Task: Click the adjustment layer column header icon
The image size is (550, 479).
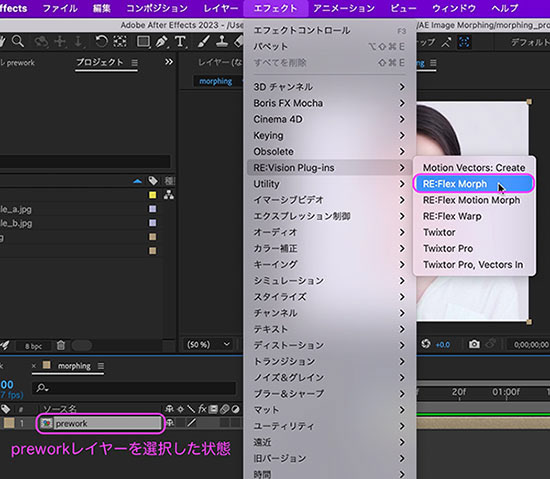Action: tap(236, 409)
